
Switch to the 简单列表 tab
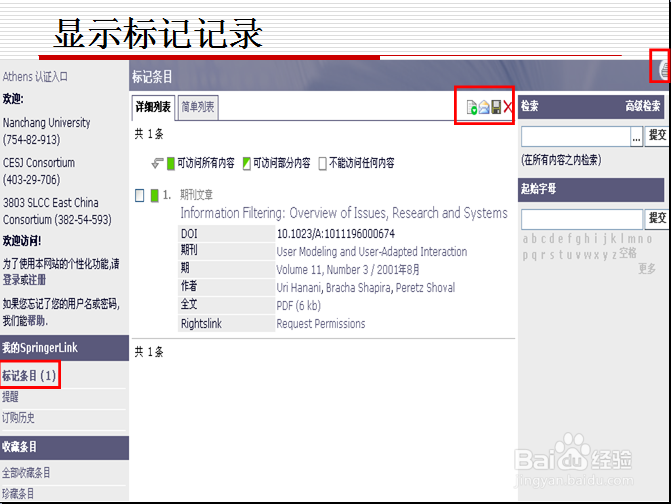(x=198, y=107)
